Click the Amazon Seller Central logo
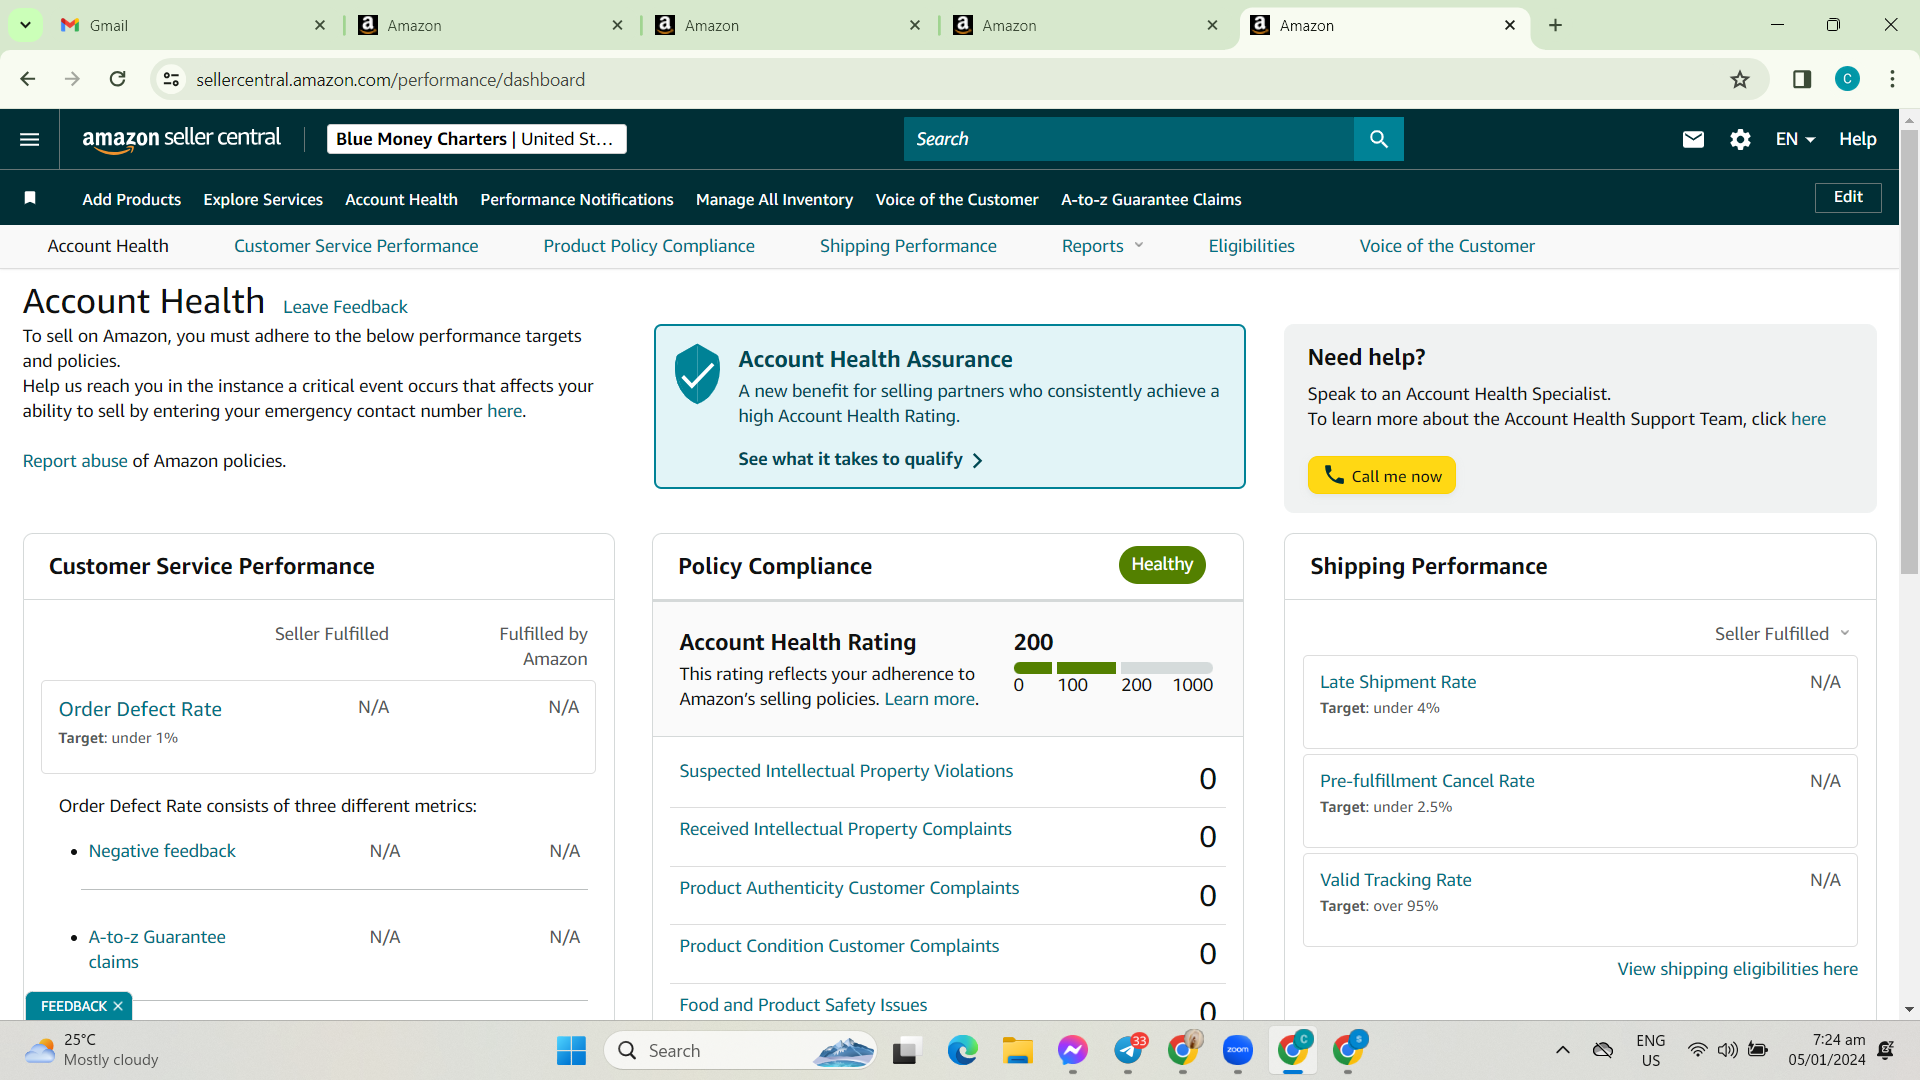 181,139
